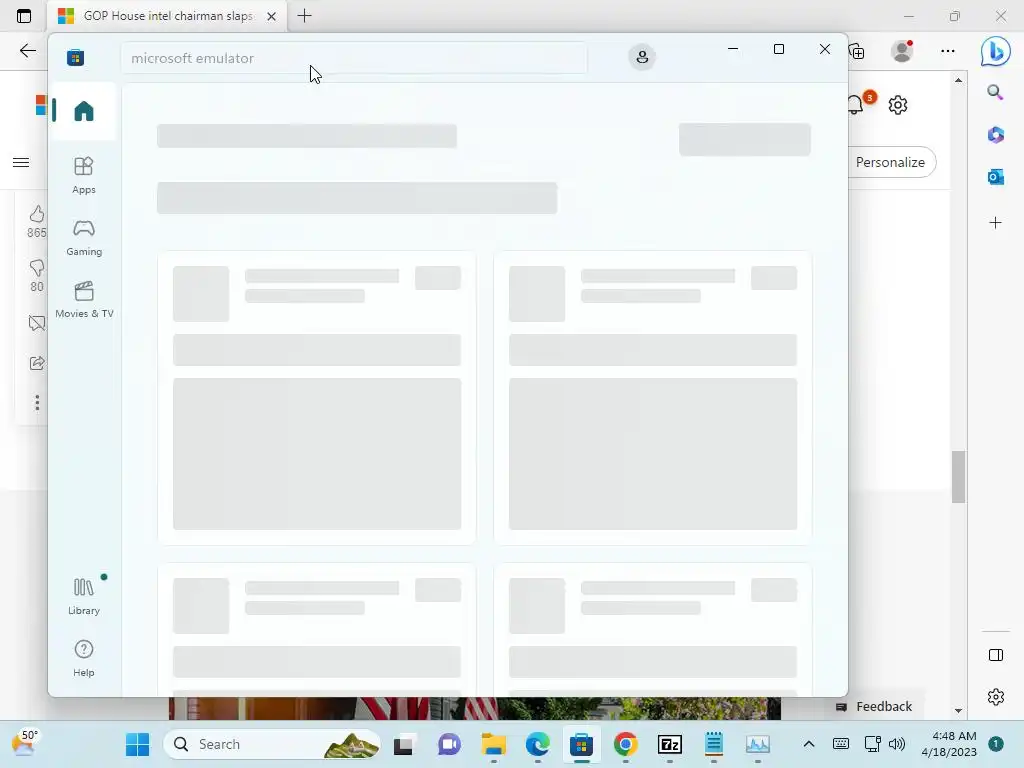
Task: Dislike the article with thumbs down
Action: [x=37, y=268]
